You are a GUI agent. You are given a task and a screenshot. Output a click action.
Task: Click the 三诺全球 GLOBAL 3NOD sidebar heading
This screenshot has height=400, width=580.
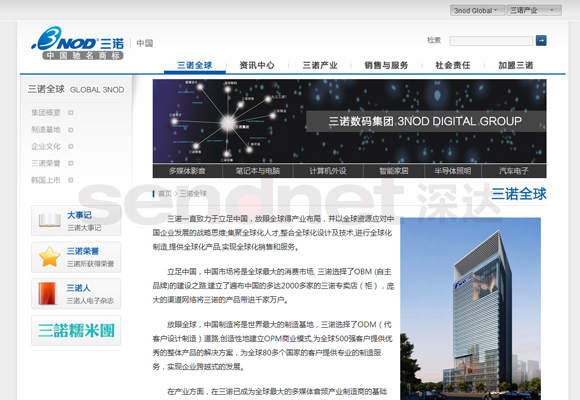point(76,89)
